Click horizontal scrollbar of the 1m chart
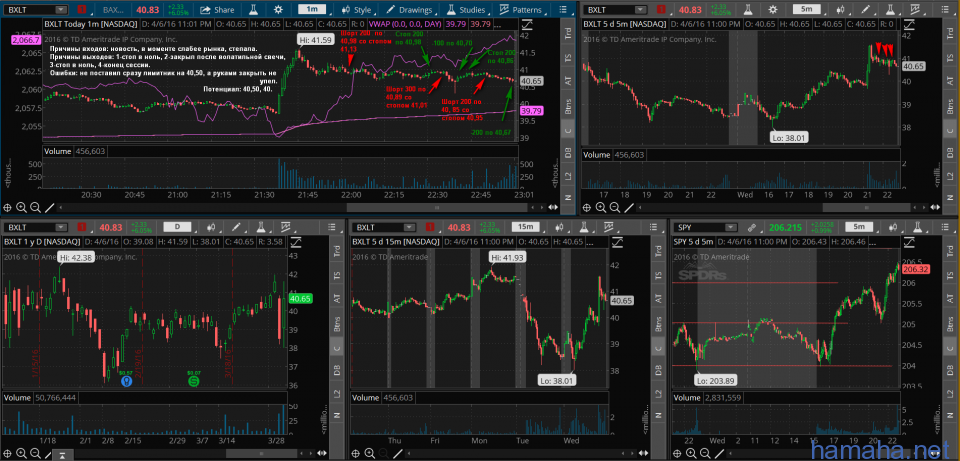 point(436,208)
